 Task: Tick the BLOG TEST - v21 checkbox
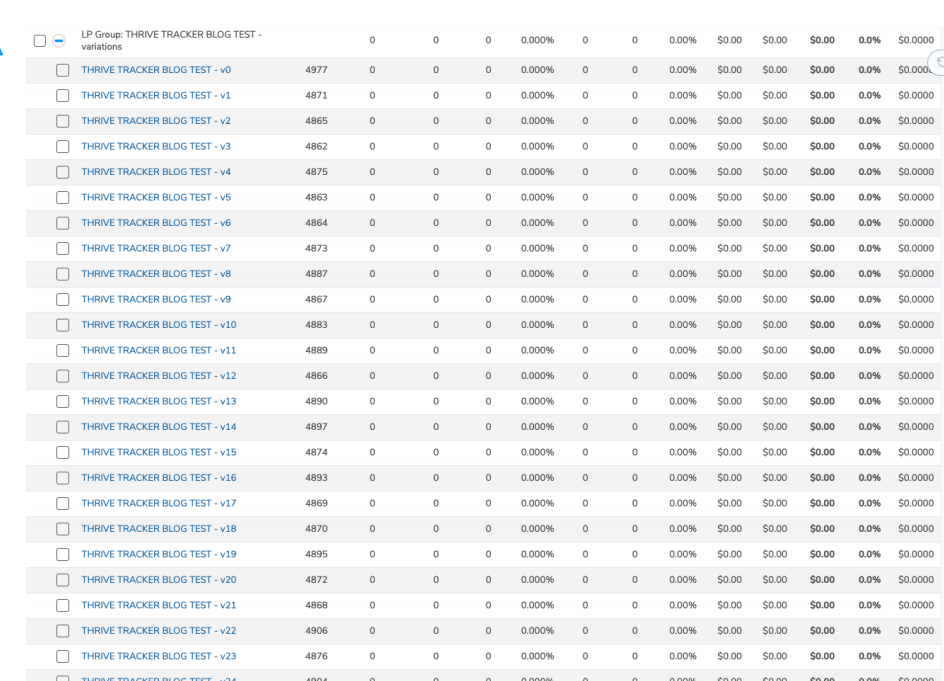tap(63, 606)
